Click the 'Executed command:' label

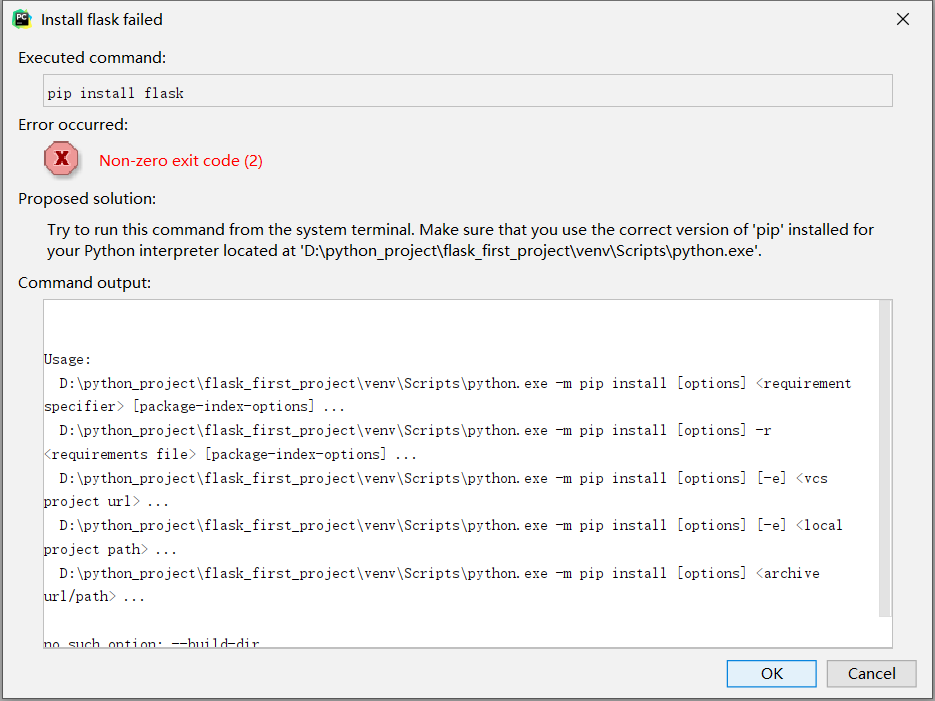[x=92, y=58]
